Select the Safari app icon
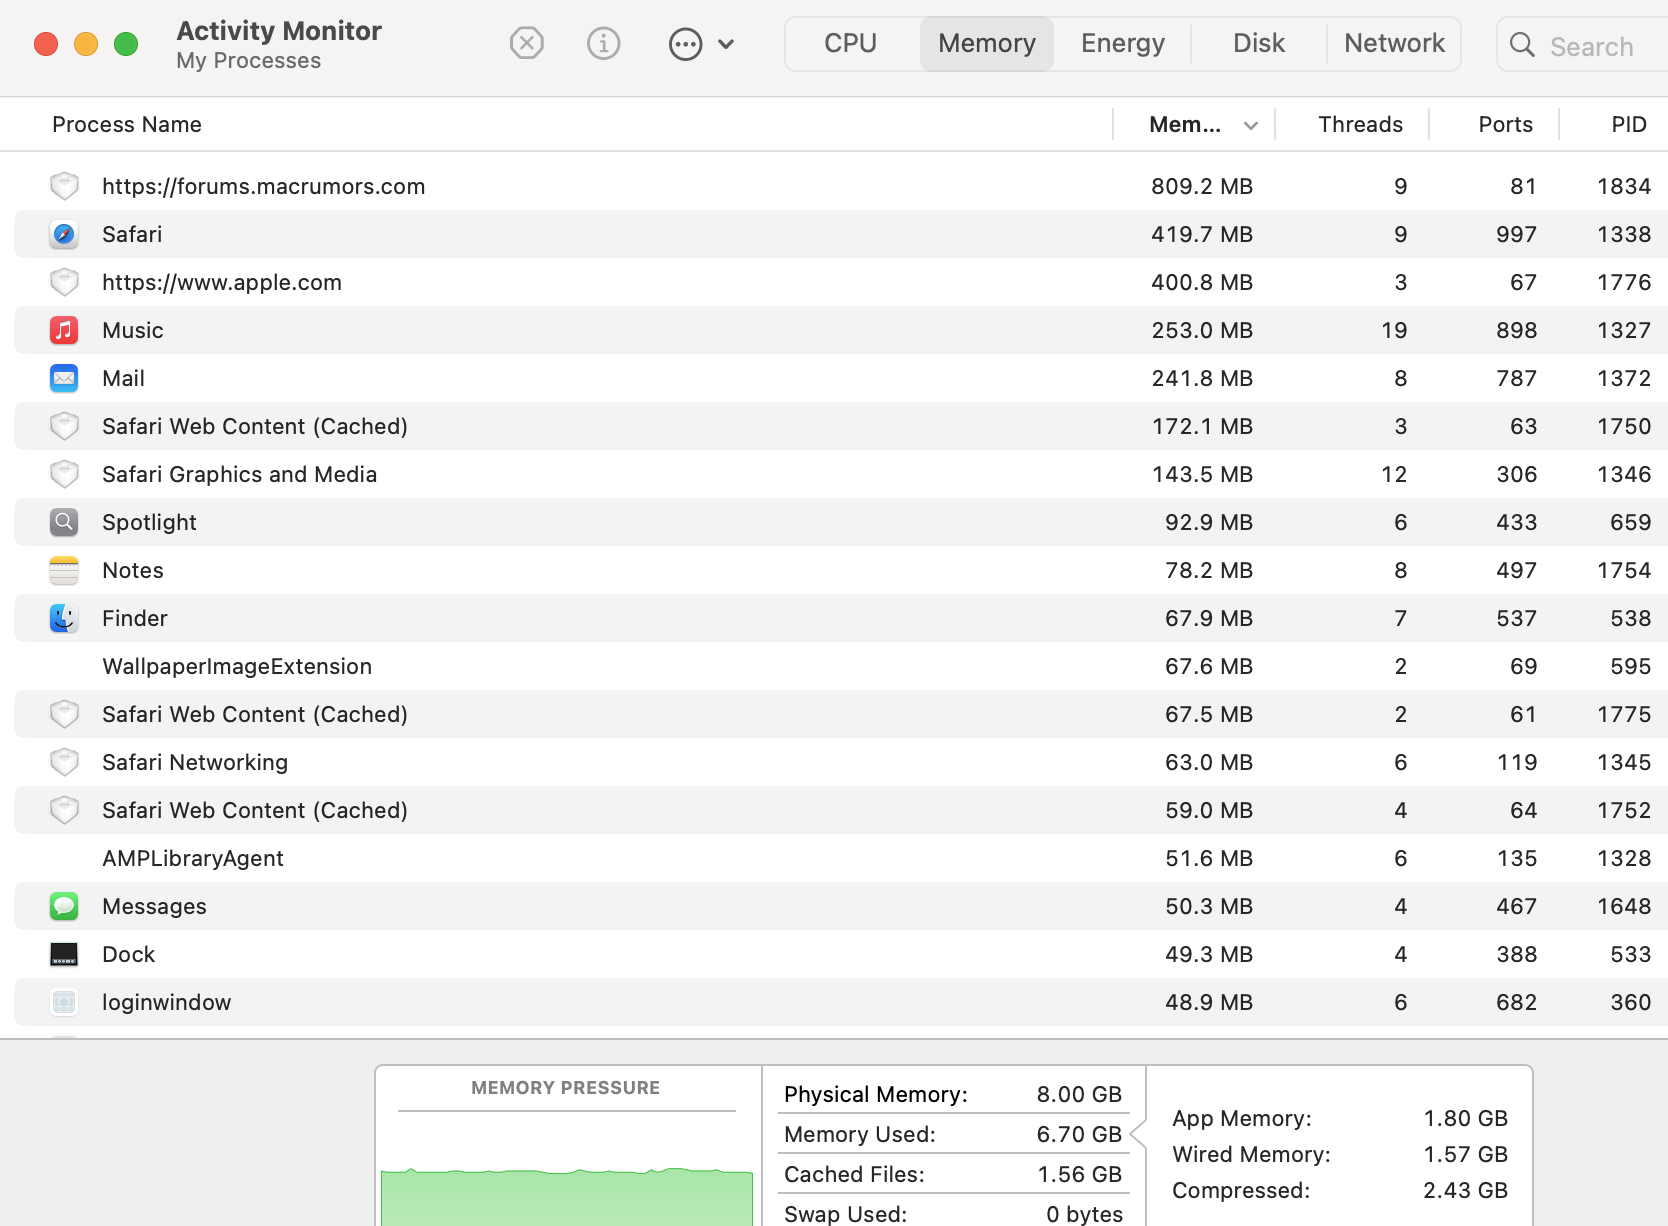This screenshot has width=1668, height=1226. [64, 234]
